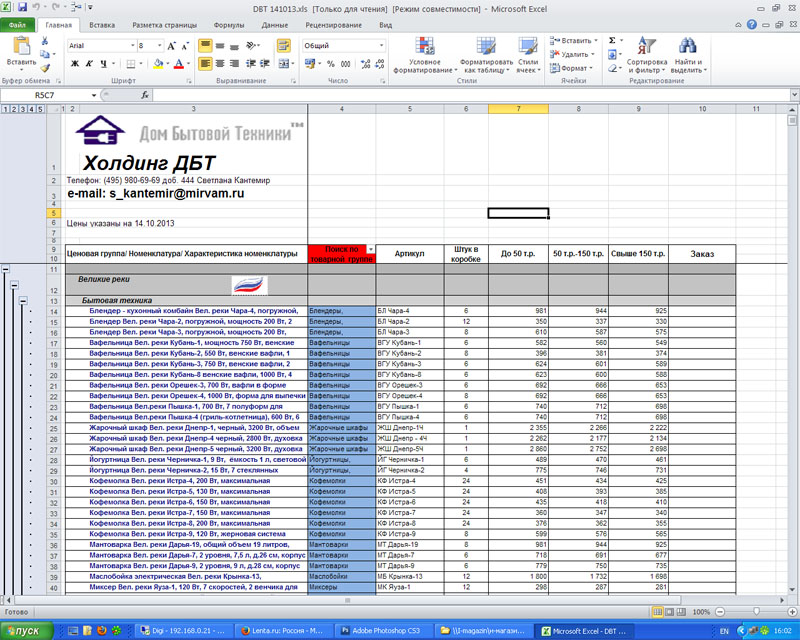Screen dimensions: 800x640
Task: Open Sort and Filter (Сортировка и фильтр)
Action: point(647,55)
